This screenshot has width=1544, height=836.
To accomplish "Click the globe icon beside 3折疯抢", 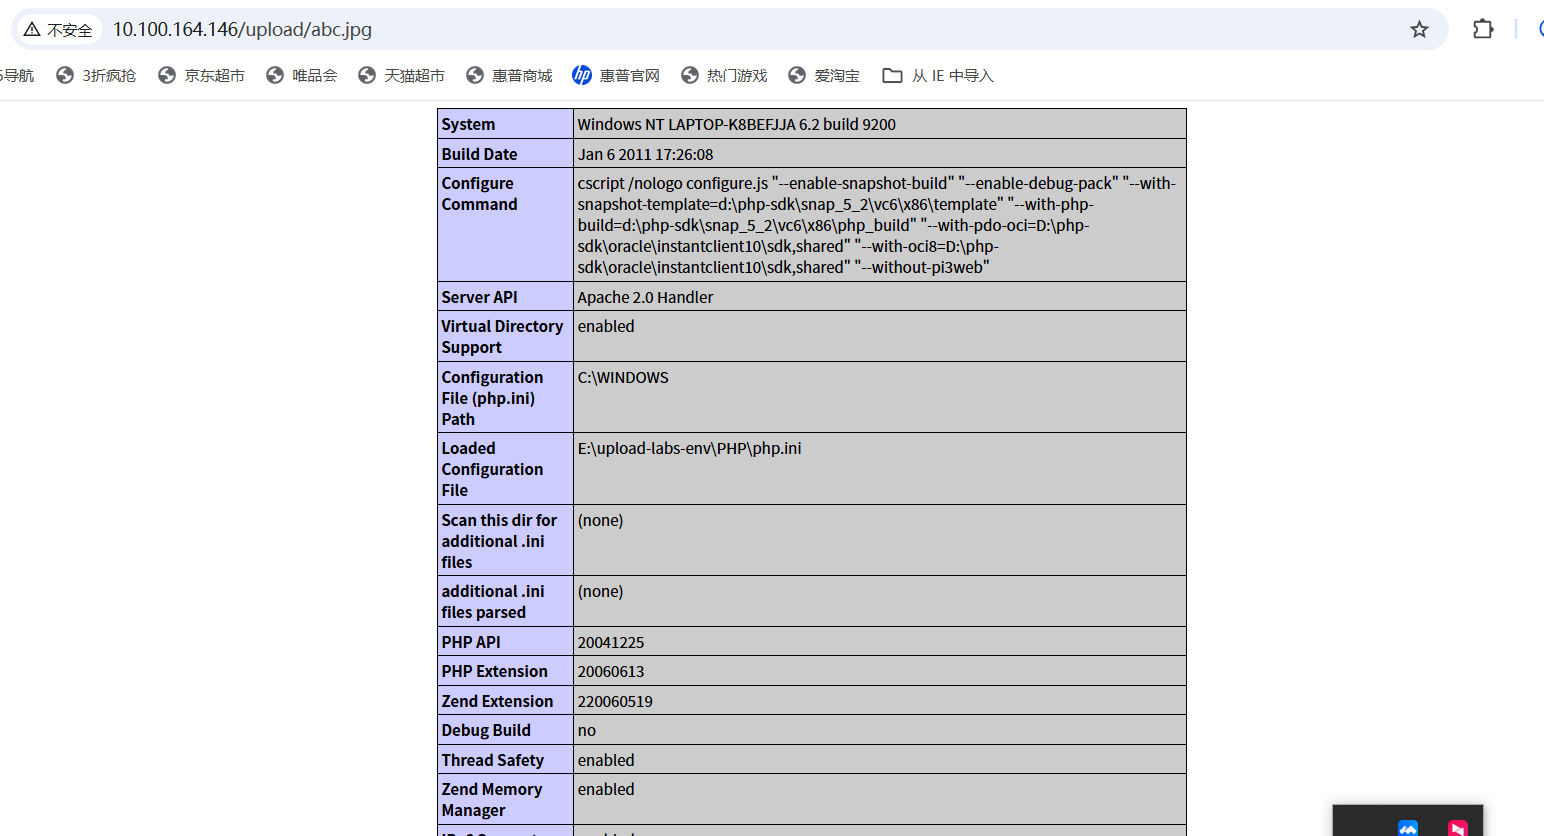I will (x=65, y=75).
